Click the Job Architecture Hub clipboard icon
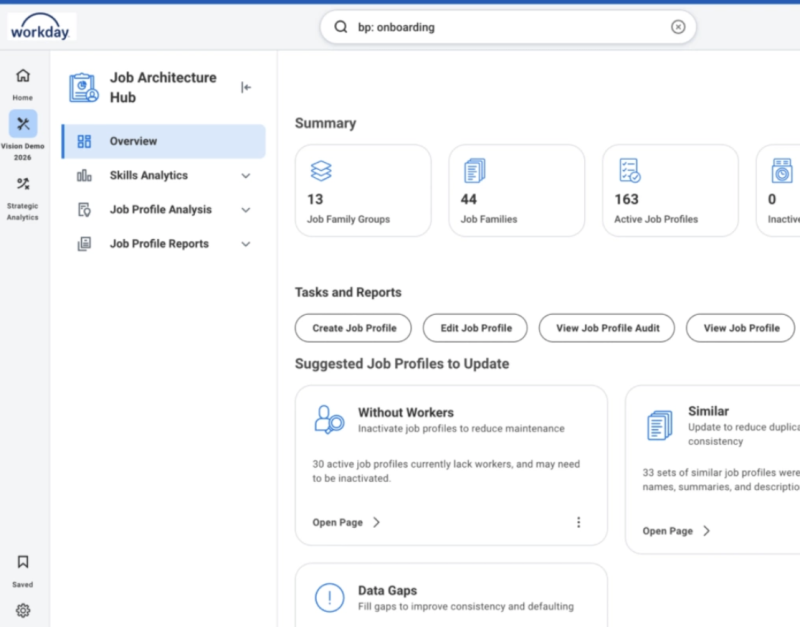Image resolution: width=800 pixels, height=627 pixels. tap(84, 87)
